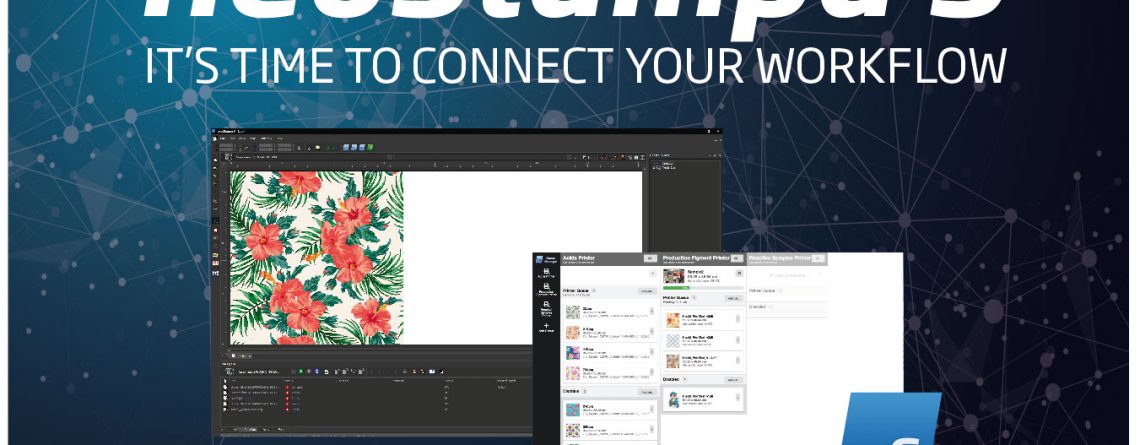1140x445 pixels.
Task: Open options menu of first Acids Printer queue job
Action: pyautogui.click(x=651, y=311)
